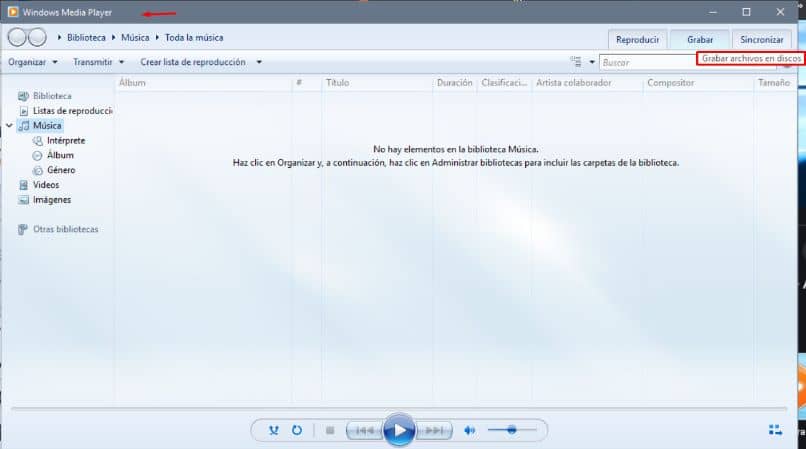Click the Listas de reproducción sidebar icon

[23, 111]
